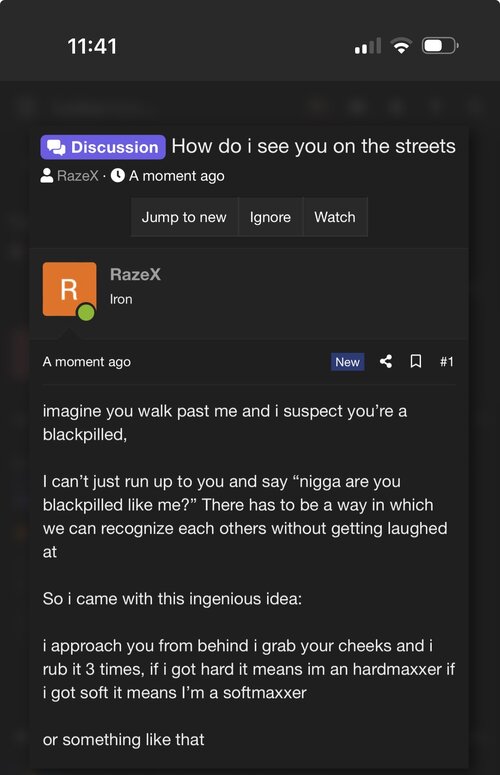Share post using the share icon
Screen dimensions: 500x775
(386, 361)
